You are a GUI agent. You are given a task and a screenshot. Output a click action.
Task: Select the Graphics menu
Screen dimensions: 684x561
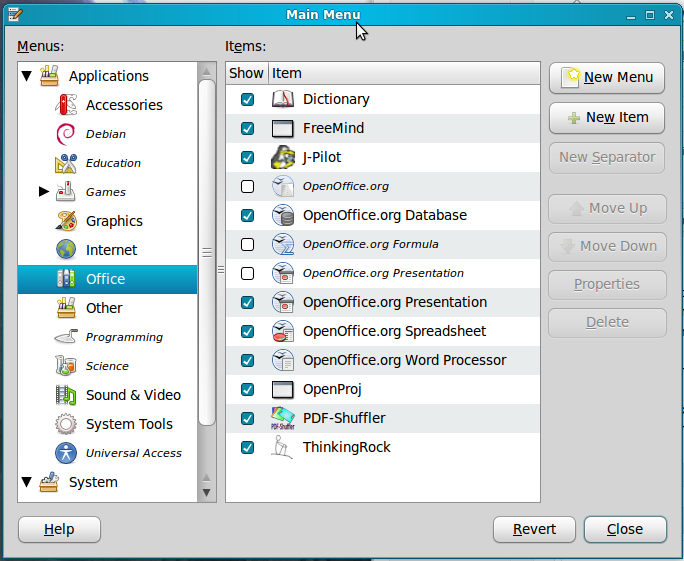click(114, 221)
